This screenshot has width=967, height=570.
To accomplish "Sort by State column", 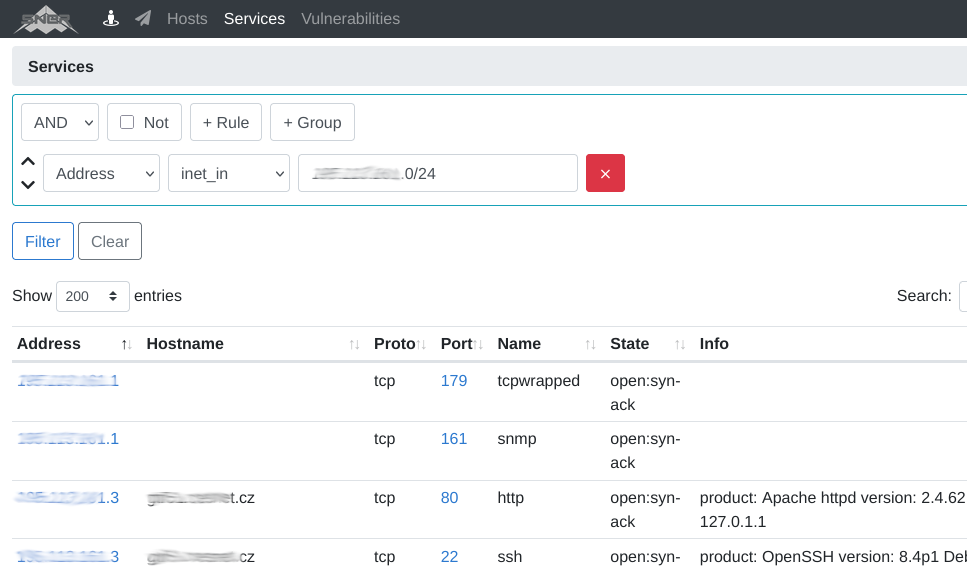I will (648, 344).
